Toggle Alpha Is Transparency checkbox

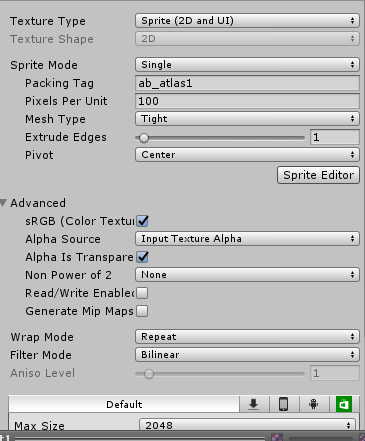click(142, 257)
